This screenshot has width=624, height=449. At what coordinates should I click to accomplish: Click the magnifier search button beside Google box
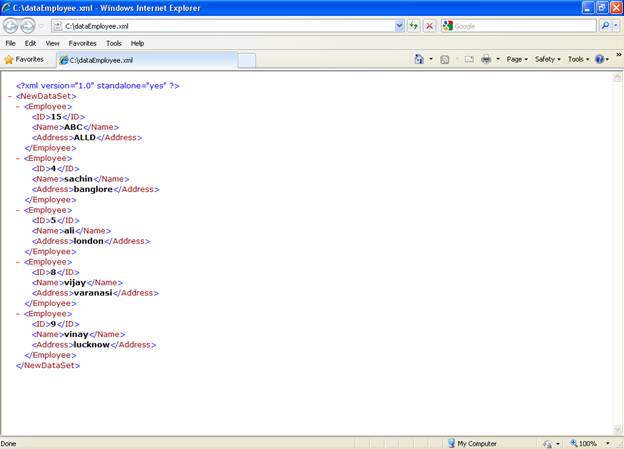click(x=604, y=26)
